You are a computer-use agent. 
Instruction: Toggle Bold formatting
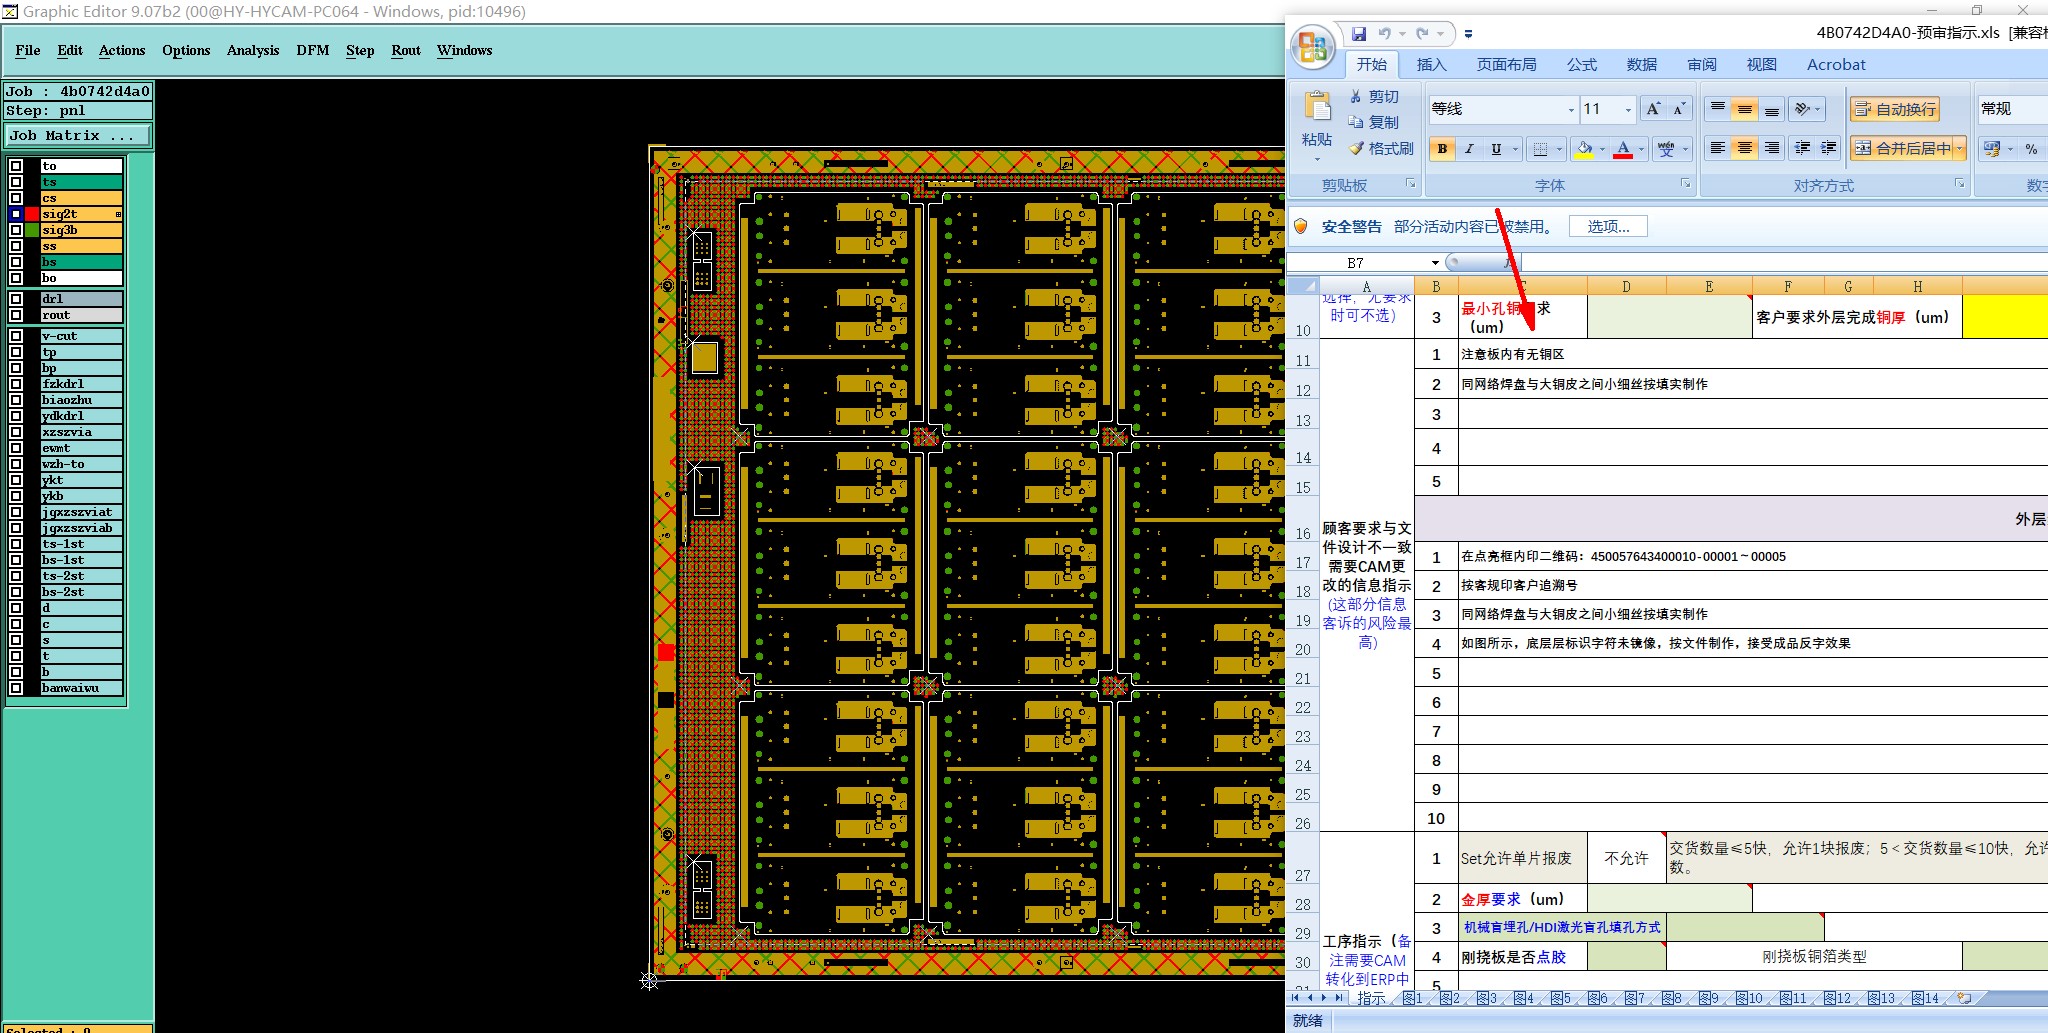[x=1442, y=149]
